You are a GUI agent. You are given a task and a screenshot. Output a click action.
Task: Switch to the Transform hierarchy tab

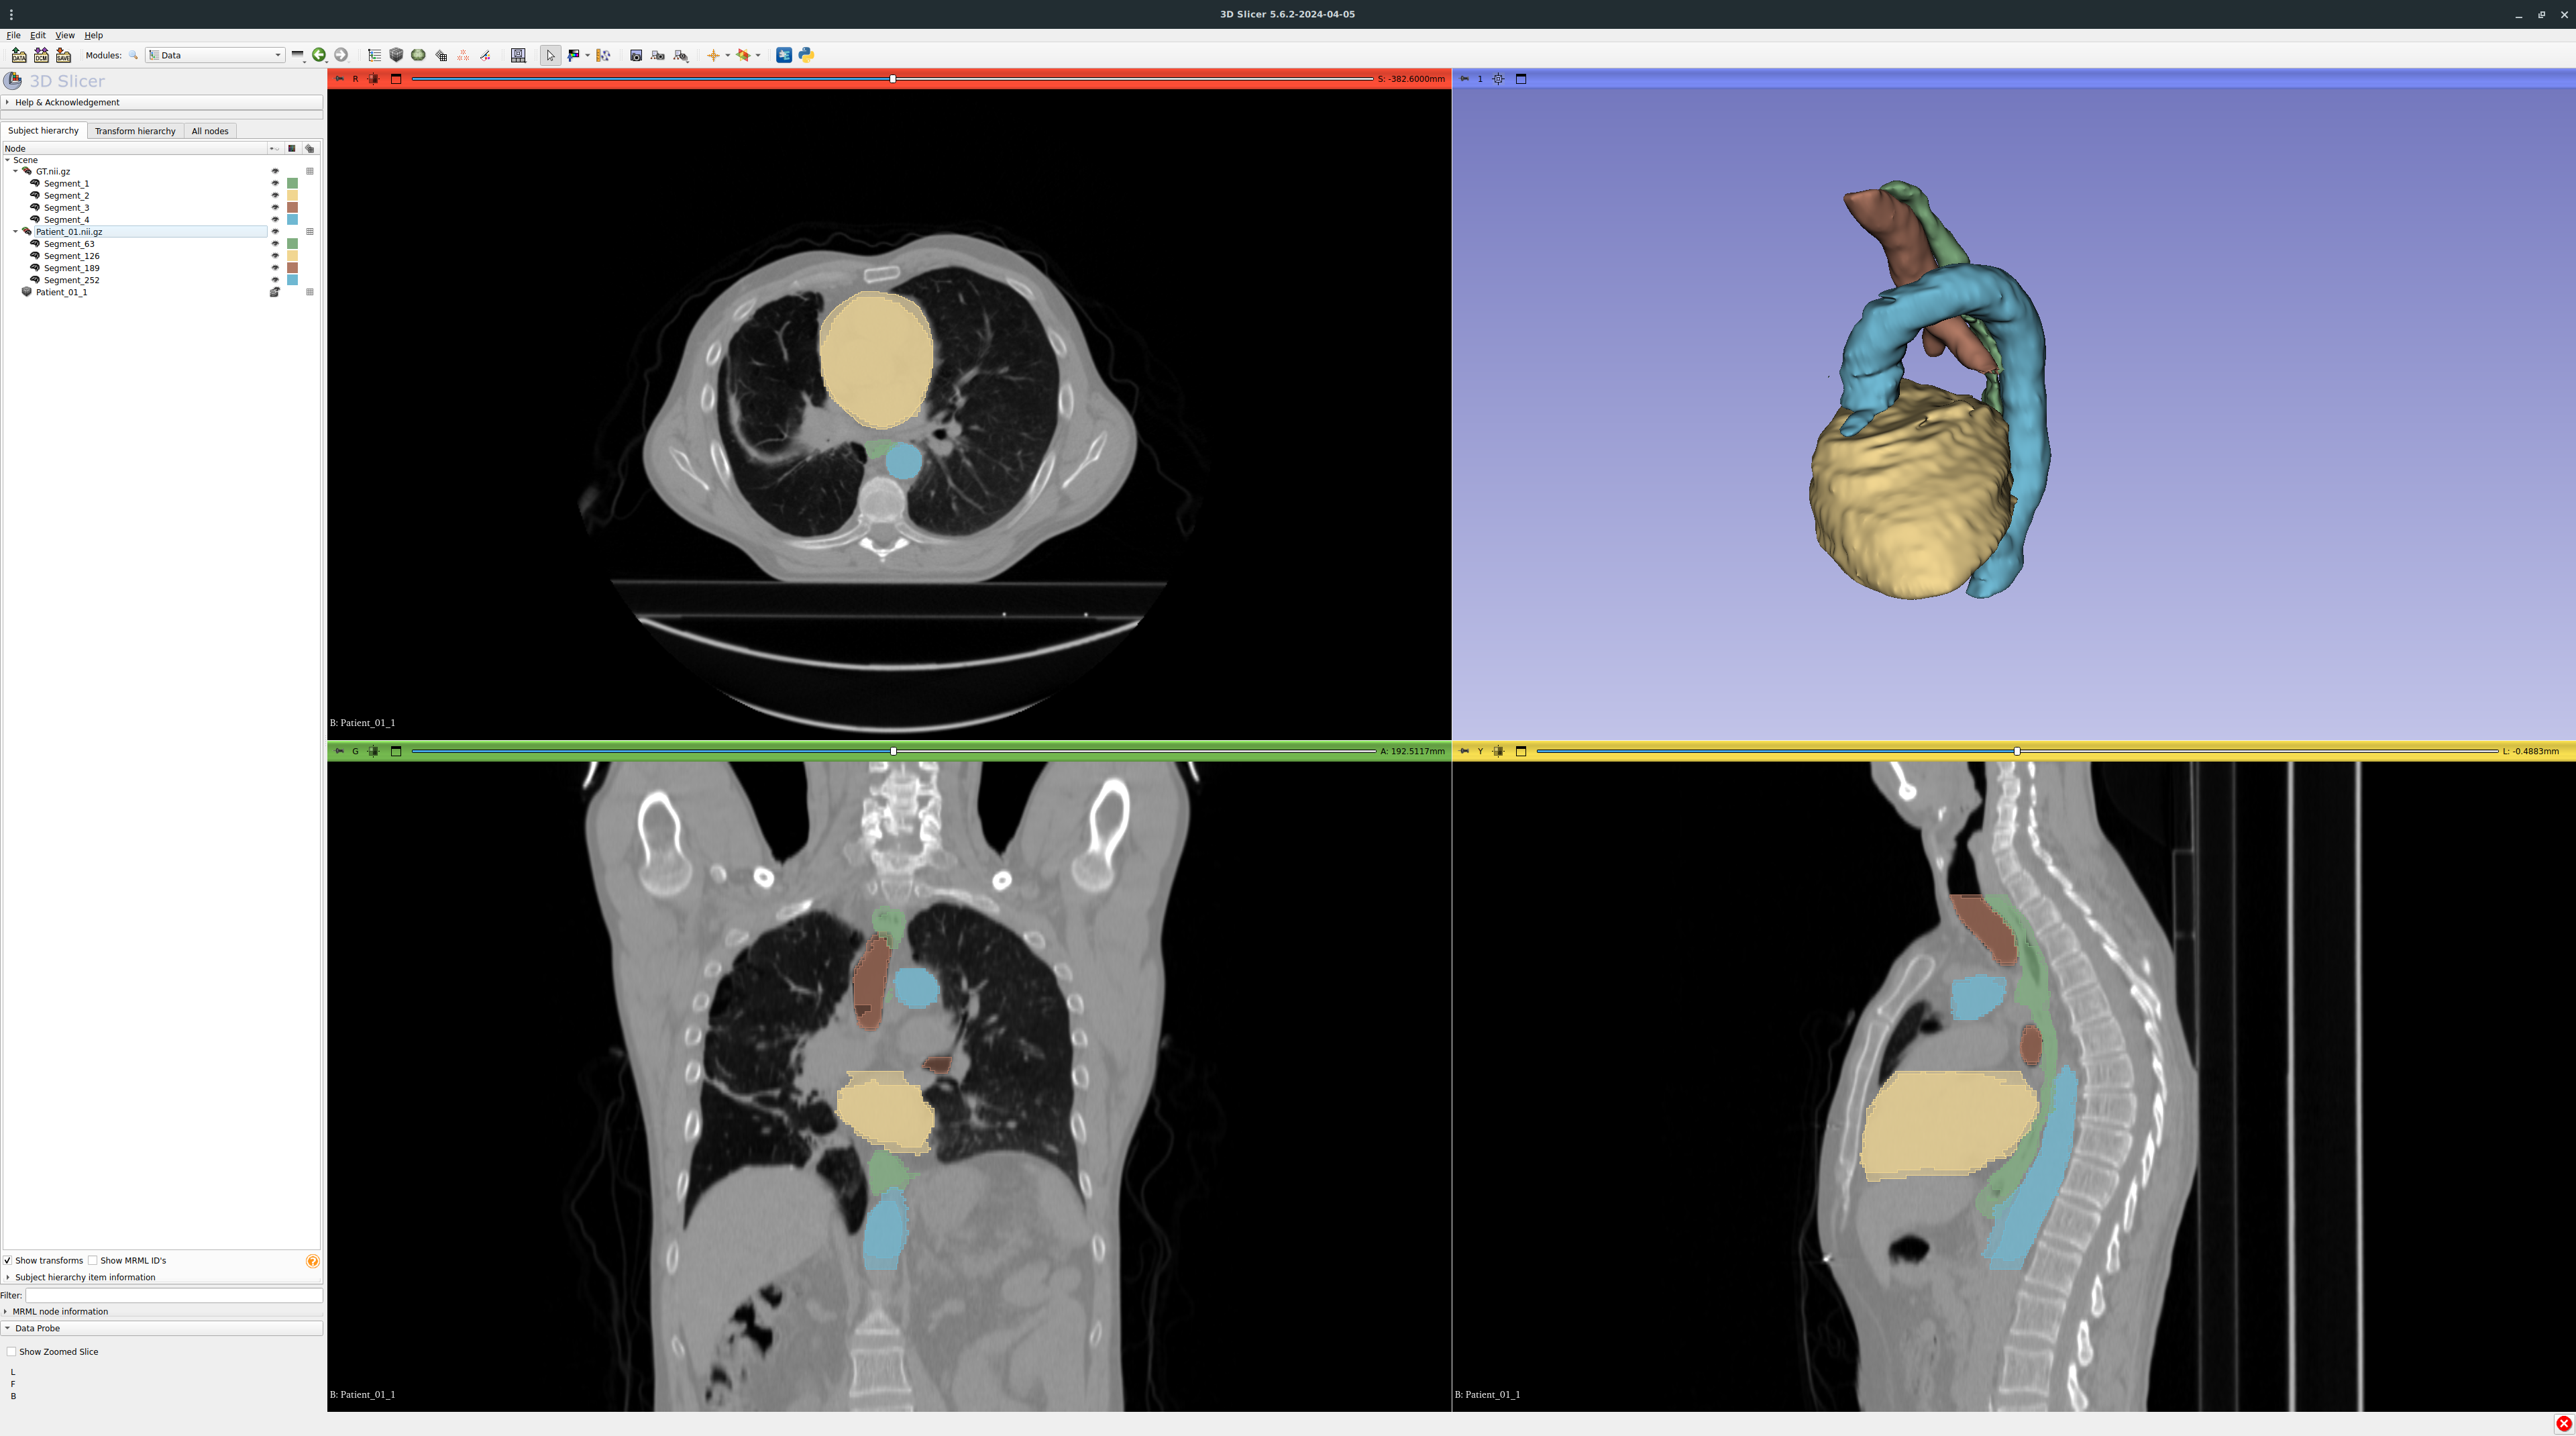coord(135,131)
